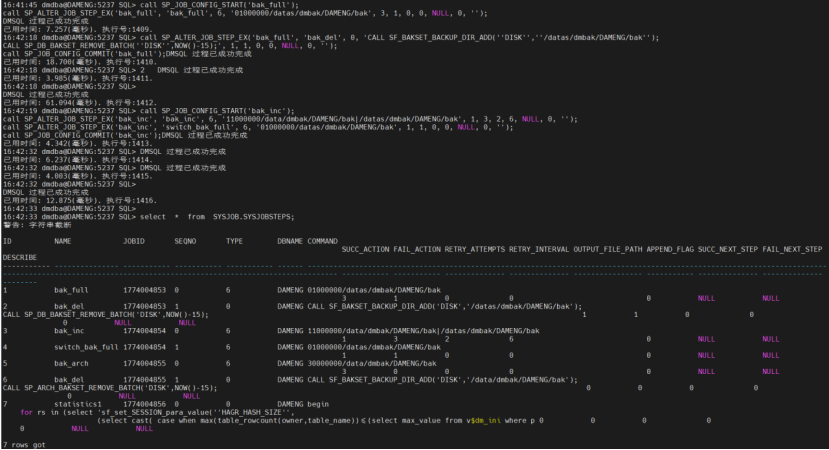Viewport: 829px width, 450px height.
Task: Select the statistics1 name in row 7
Action: pyautogui.click(x=78, y=405)
